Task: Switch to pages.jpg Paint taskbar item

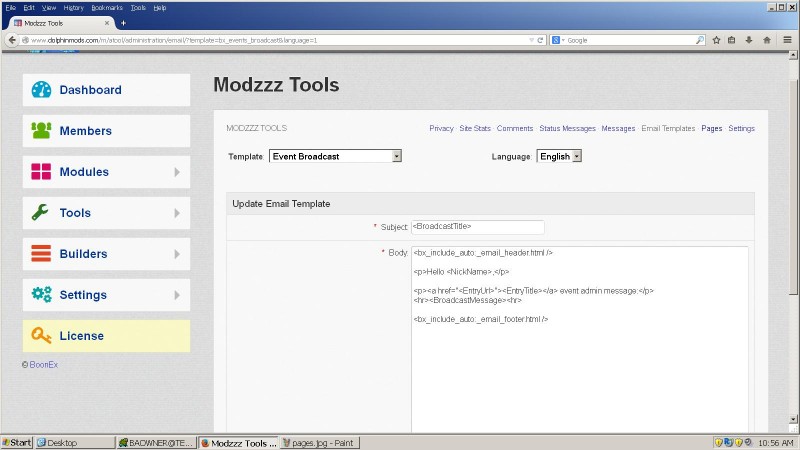Action: tap(320, 442)
